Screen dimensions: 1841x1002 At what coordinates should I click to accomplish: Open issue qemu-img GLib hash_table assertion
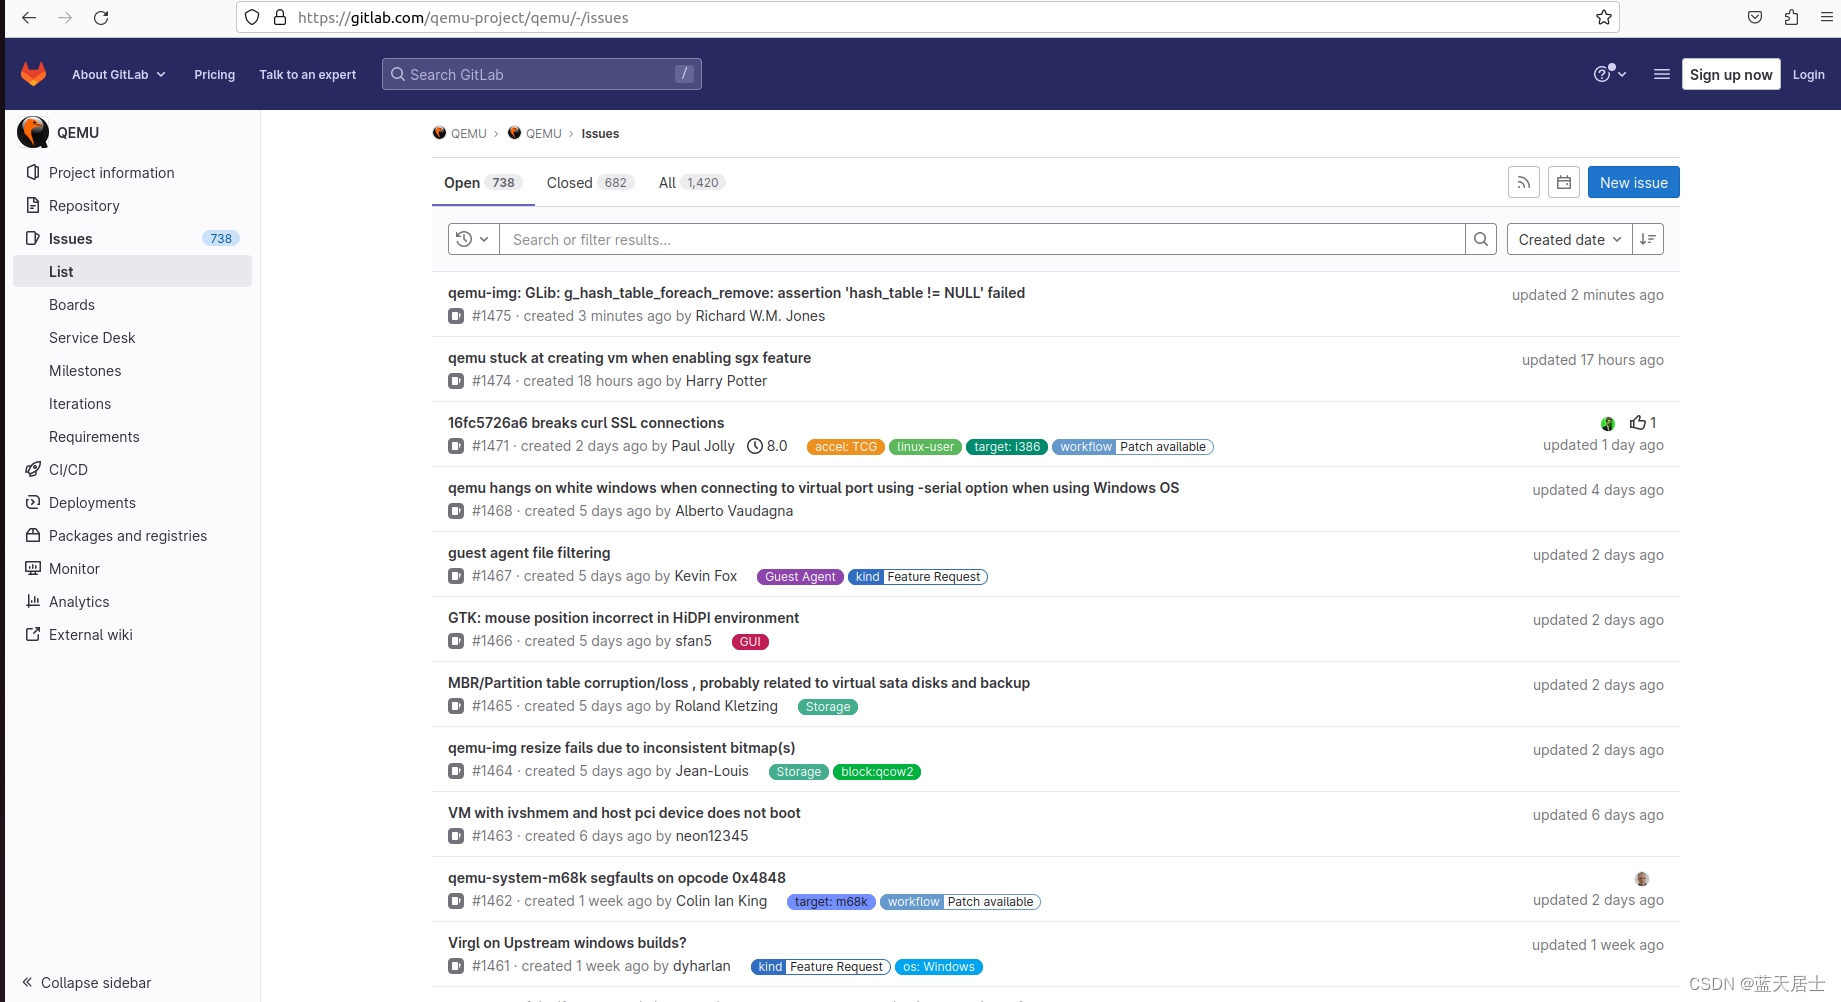pyautogui.click(x=736, y=292)
